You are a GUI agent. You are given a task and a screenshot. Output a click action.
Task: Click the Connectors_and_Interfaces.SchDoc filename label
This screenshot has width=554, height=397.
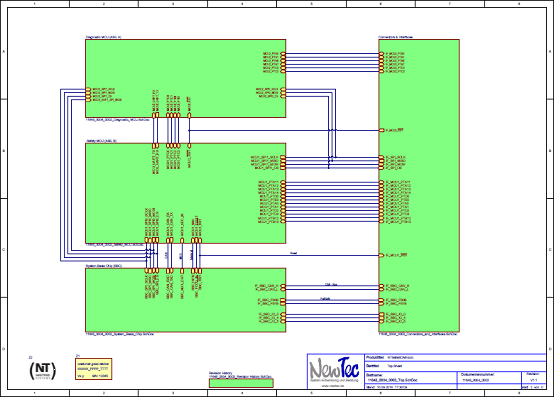pyautogui.click(x=418, y=334)
